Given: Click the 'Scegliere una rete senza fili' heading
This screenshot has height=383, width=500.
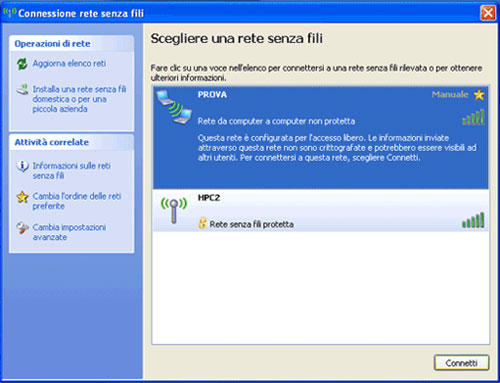Looking at the screenshot, I should [x=237, y=39].
